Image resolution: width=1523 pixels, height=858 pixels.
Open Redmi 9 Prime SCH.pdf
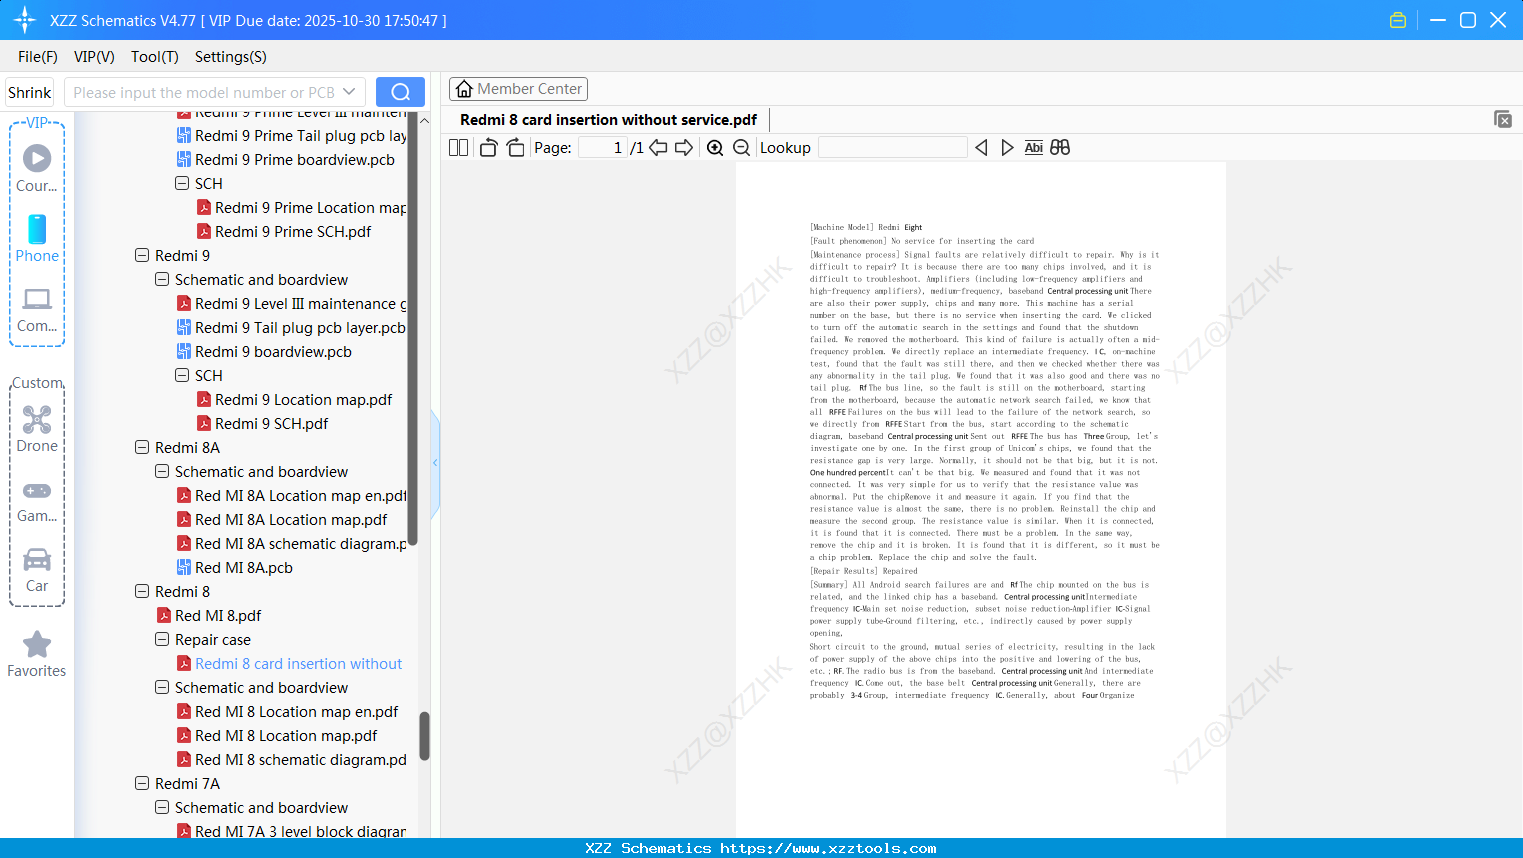click(x=293, y=232)
